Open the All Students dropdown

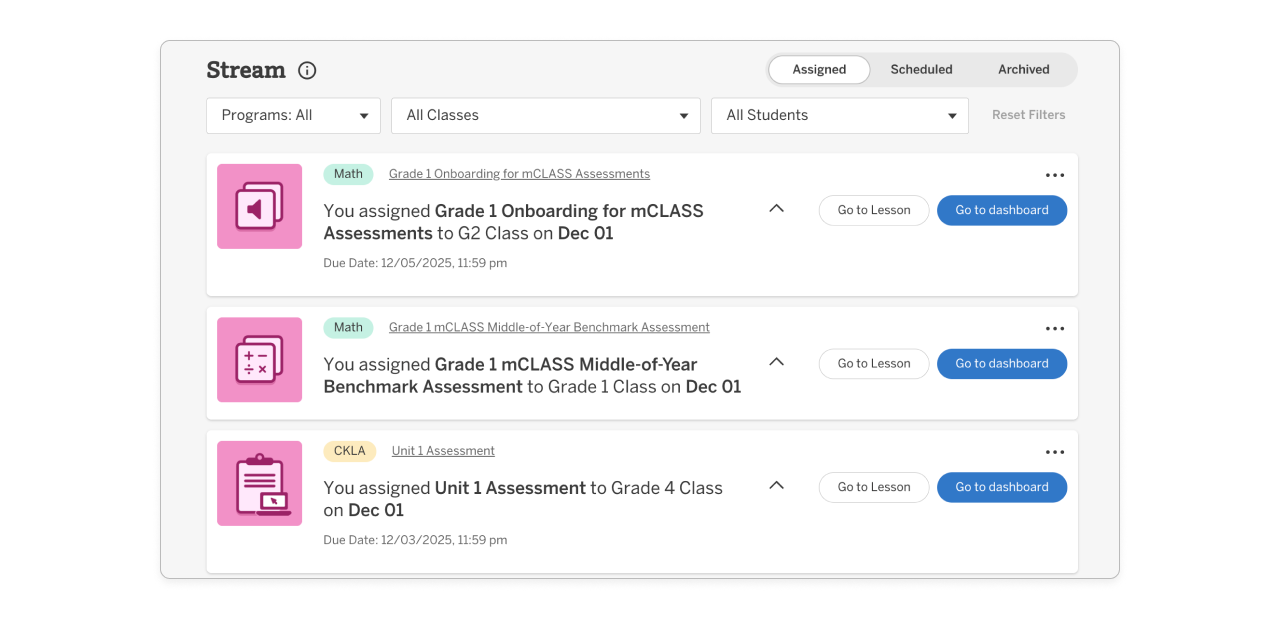click(x=839, y=116)
